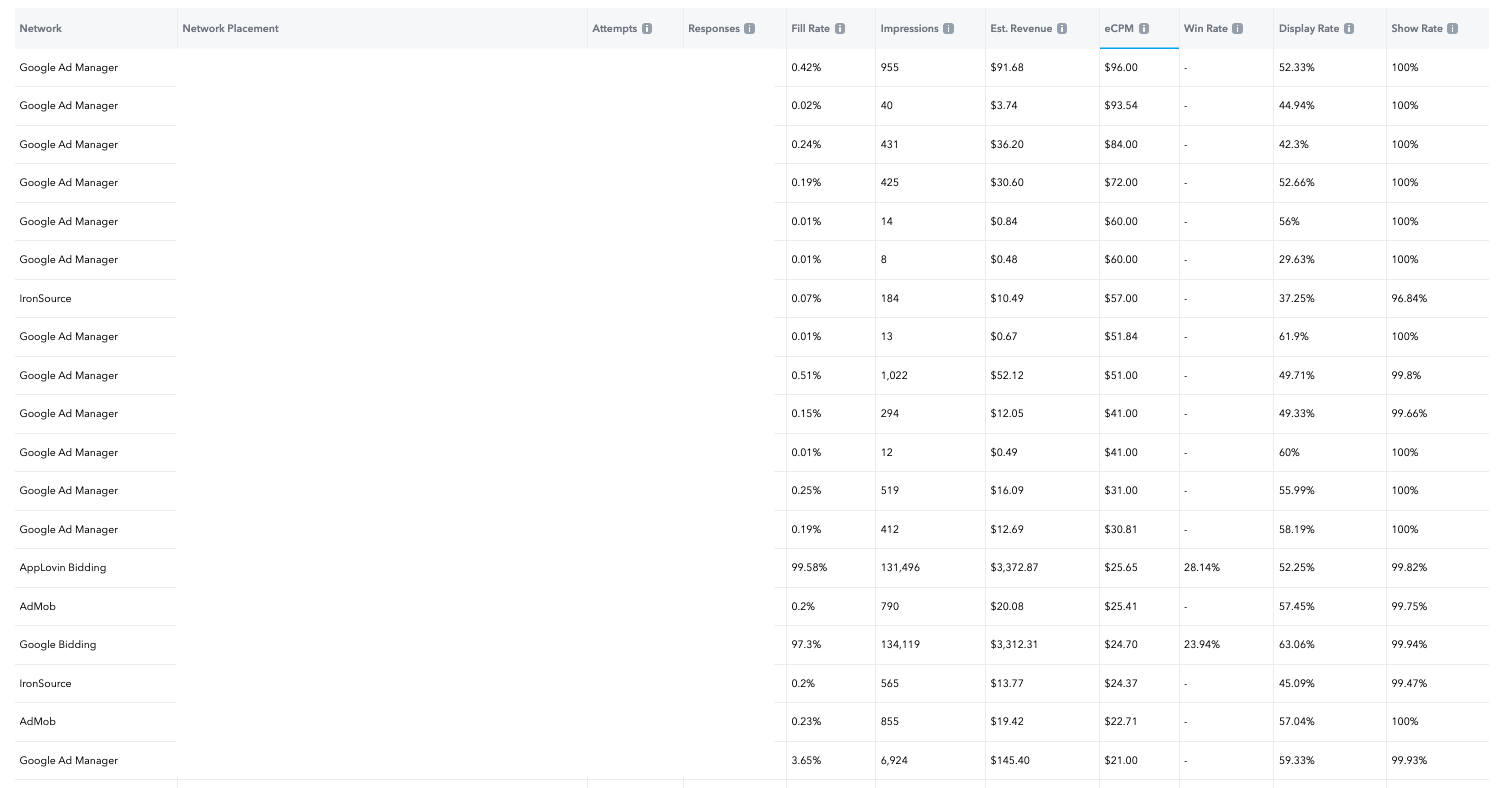
Task: Click the top Google Ad Manager entry
Action: coord(68,67)
